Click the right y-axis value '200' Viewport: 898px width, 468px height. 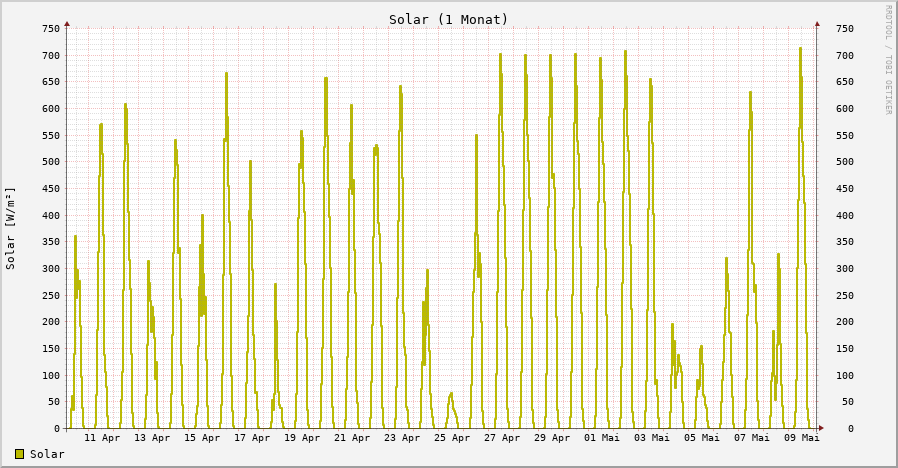point(845,322)
